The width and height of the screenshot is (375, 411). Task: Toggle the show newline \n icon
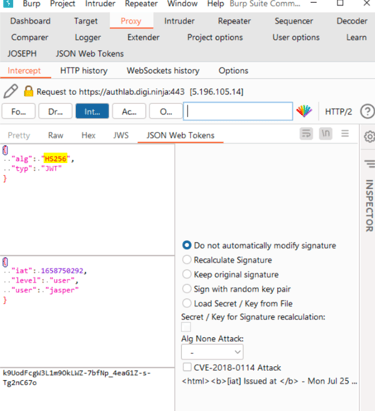pyautogui.click(x=326, y=134)
